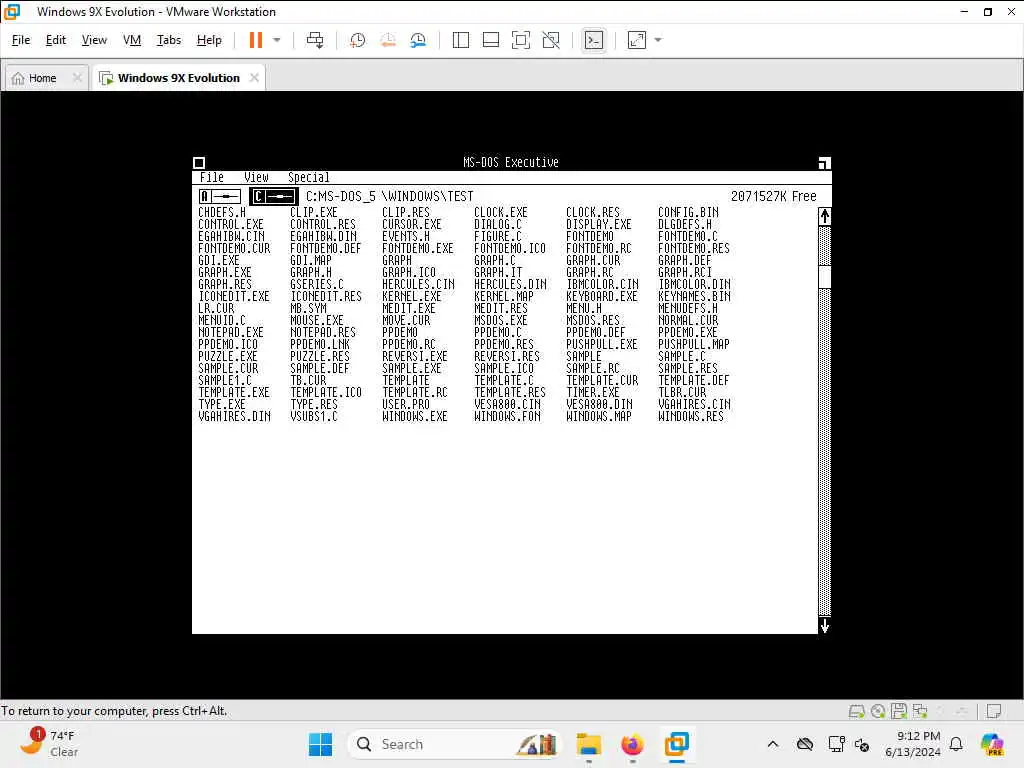This screenshot has width=1024, height=768.
Task: Switch to Unity mode
Action: 551,40
